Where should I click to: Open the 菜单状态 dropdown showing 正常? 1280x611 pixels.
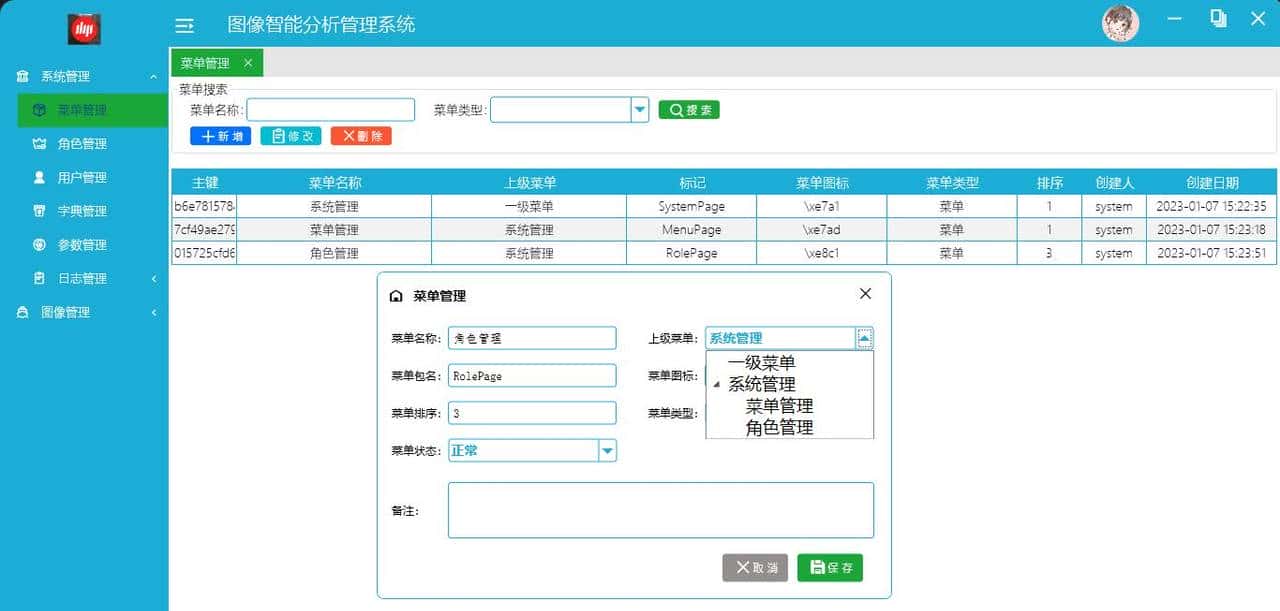(x=607, y=451)
